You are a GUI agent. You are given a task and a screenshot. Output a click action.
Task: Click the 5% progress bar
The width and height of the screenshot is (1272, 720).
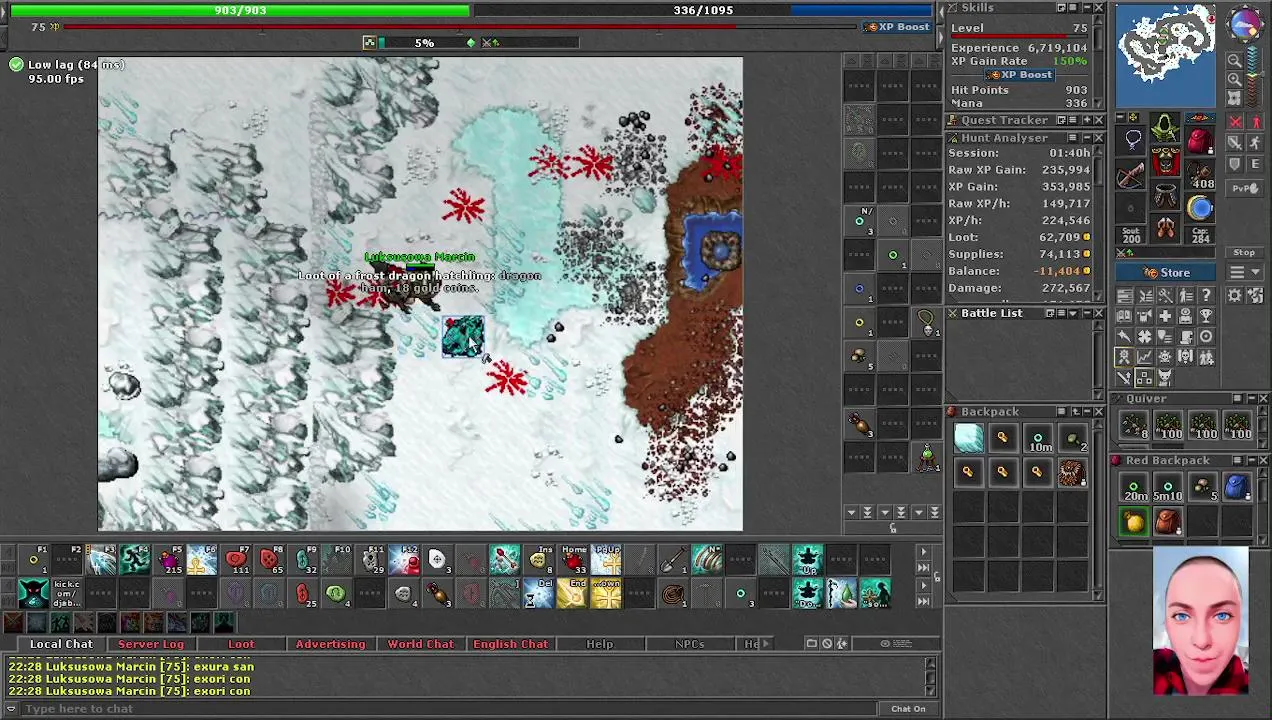tap(424, 42)
